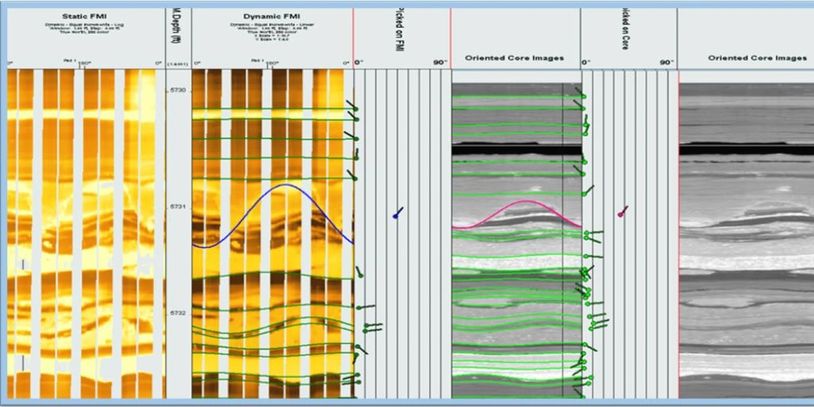Click the first Oriented Core Images header
814x407 pixels.
pyautogui.click(x=514, y=58)
